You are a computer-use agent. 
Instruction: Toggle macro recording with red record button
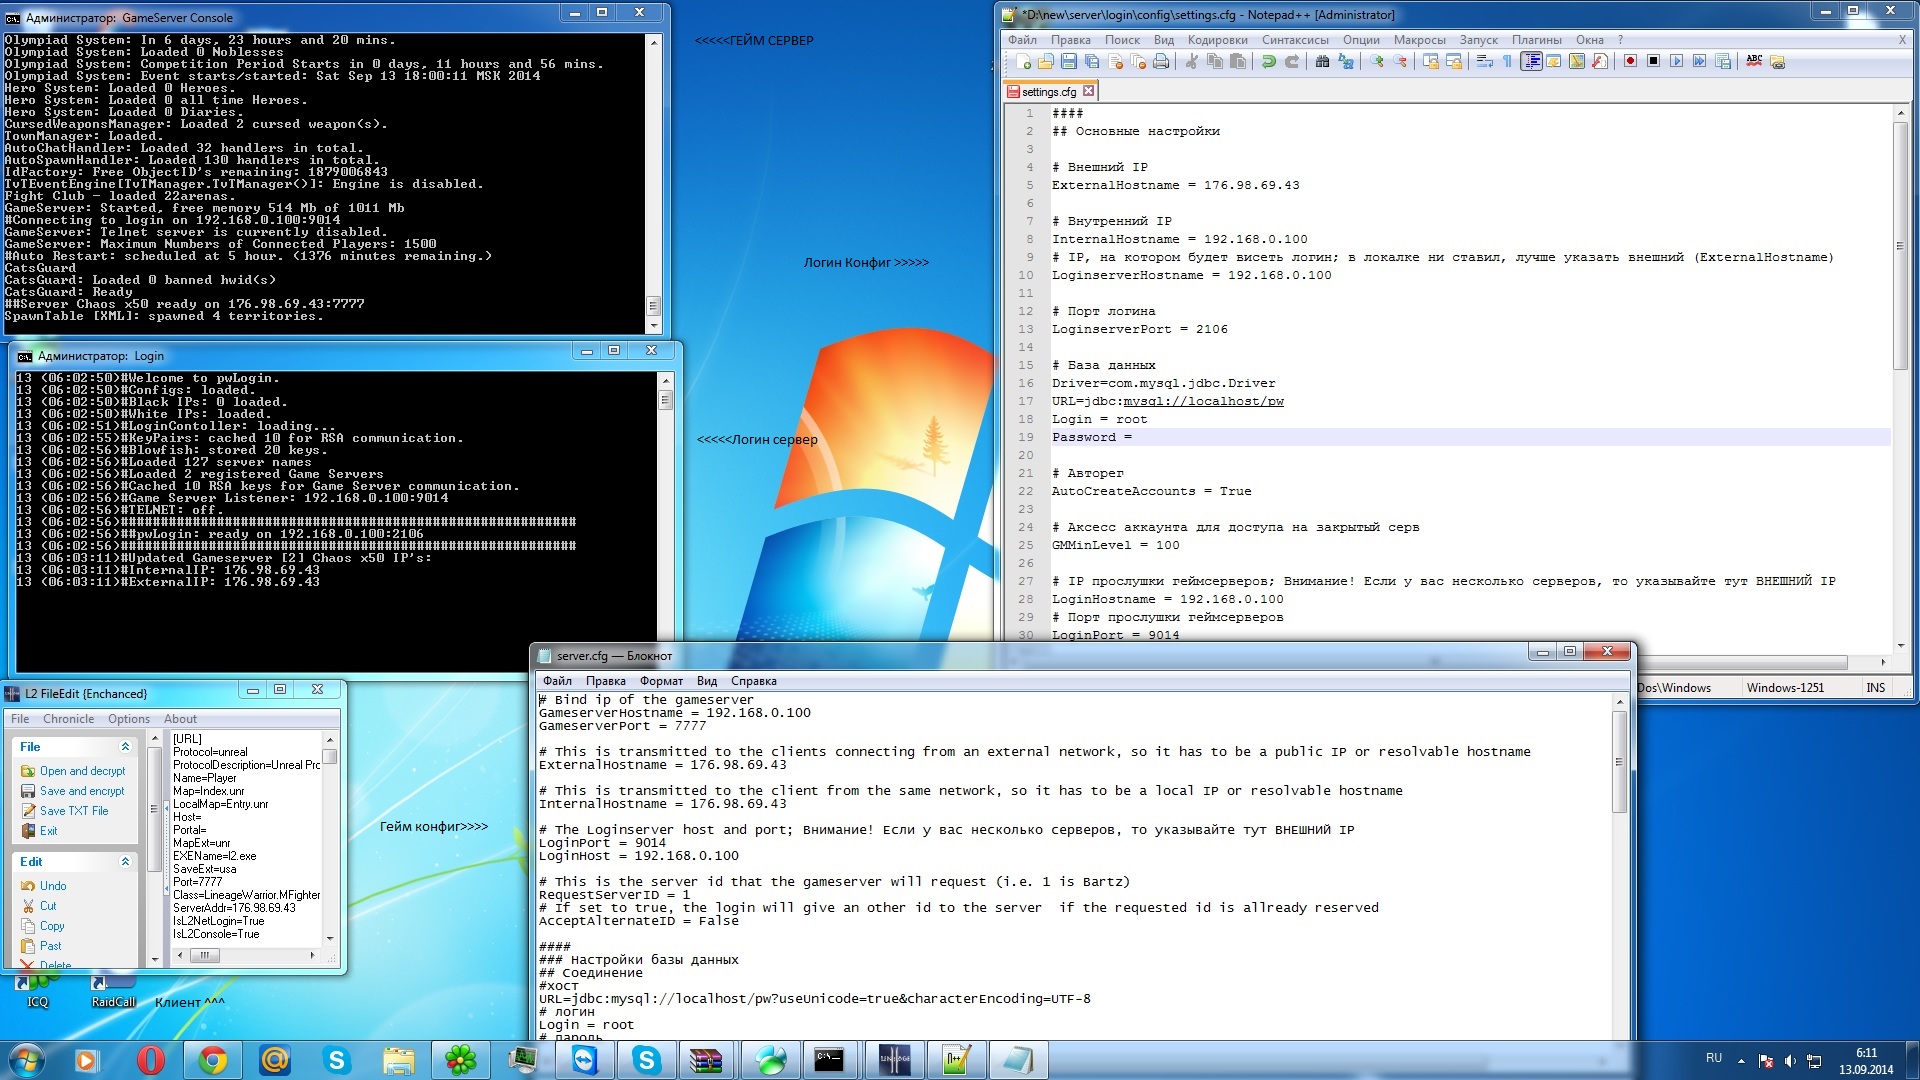point(1630,61)
